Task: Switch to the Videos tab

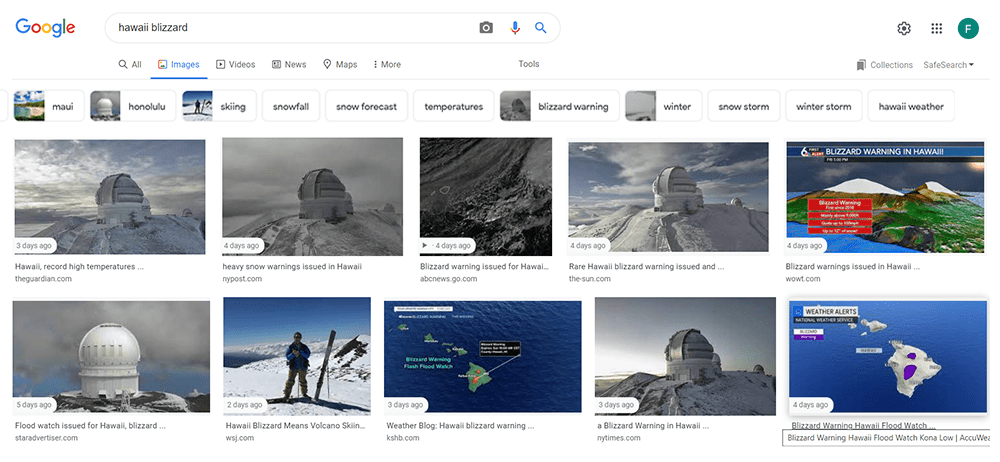Action: (x=236, y=65)
